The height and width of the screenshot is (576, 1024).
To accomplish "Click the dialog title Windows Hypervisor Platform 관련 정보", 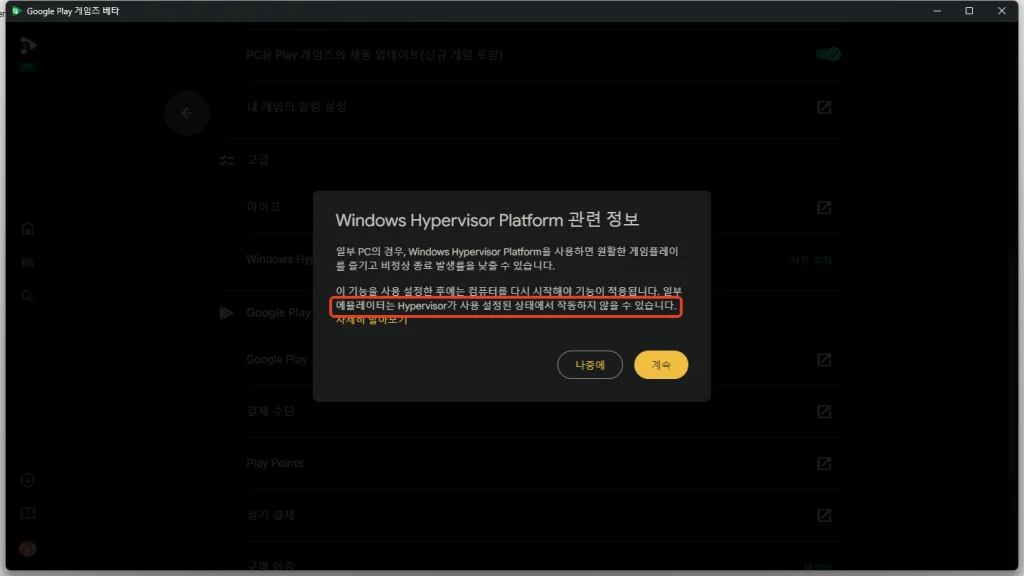I will click(x=487, y=220).
